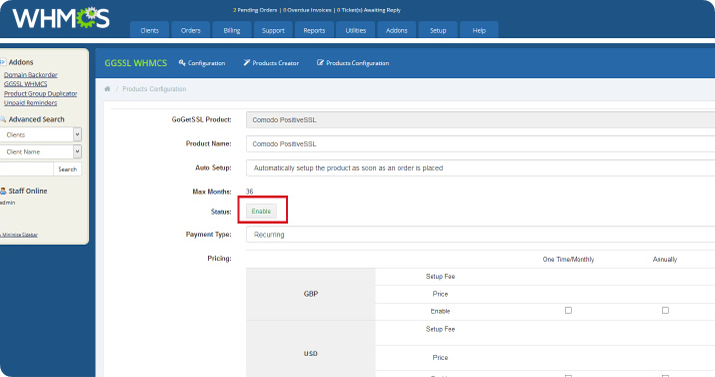Click the Enable status button
Image resolution: width=715 pixels, height=377 pixels.
tap(261, 211)
